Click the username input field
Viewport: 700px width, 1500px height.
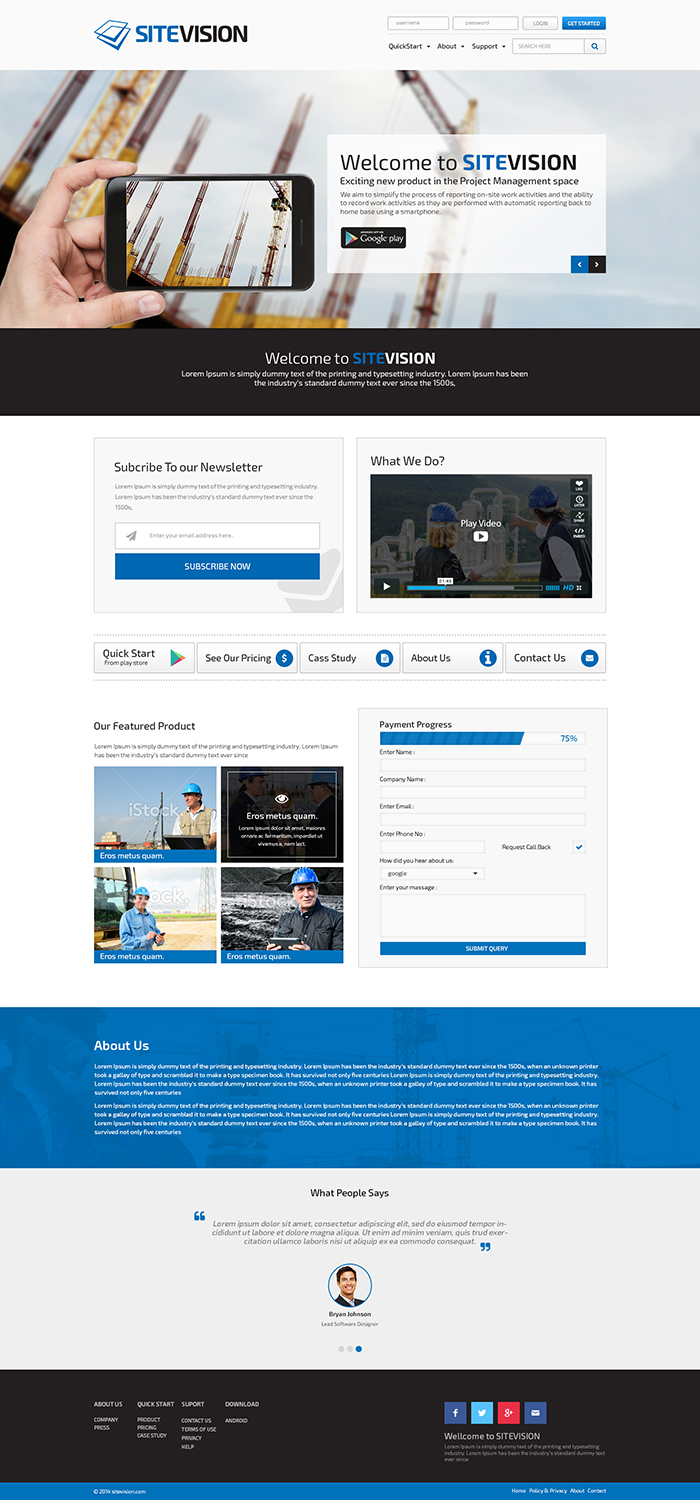coord(418,23)
